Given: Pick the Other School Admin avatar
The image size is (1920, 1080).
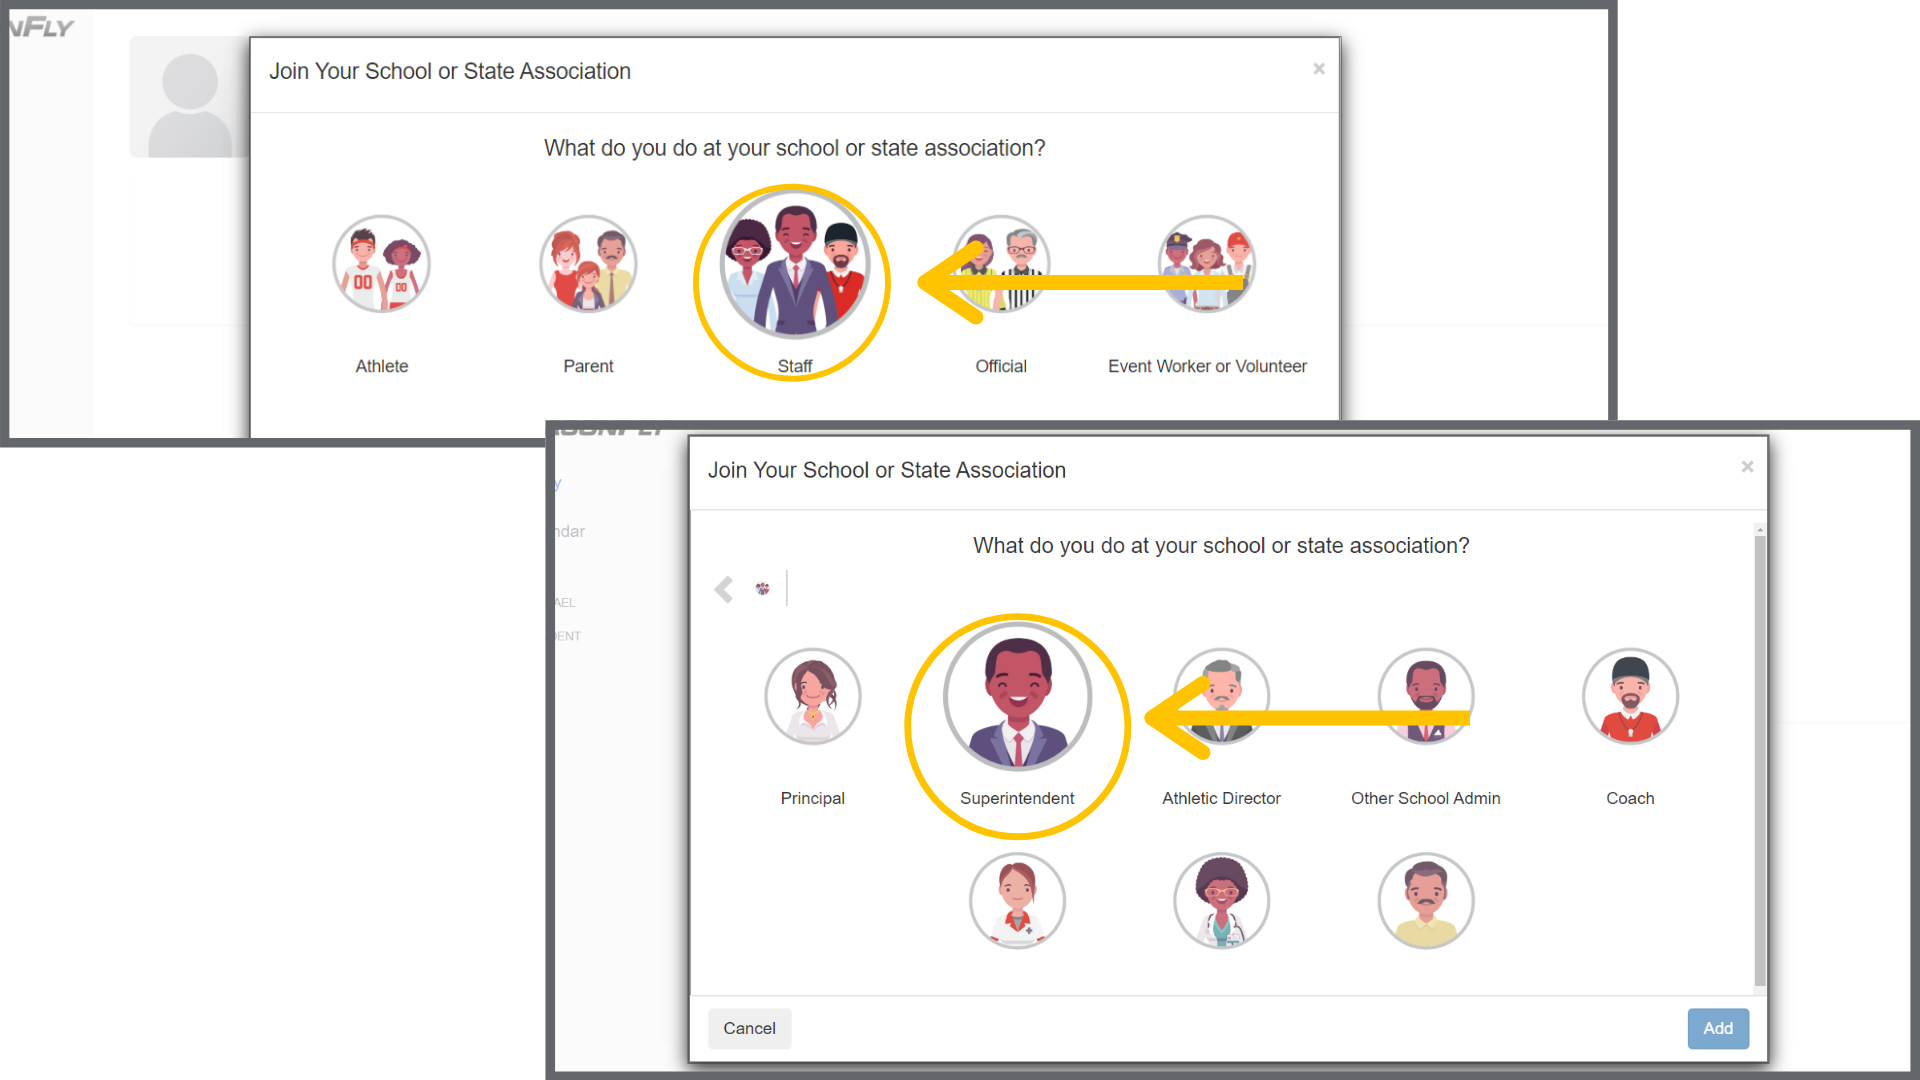Looking at the screenshot, I should point(1426,696).
